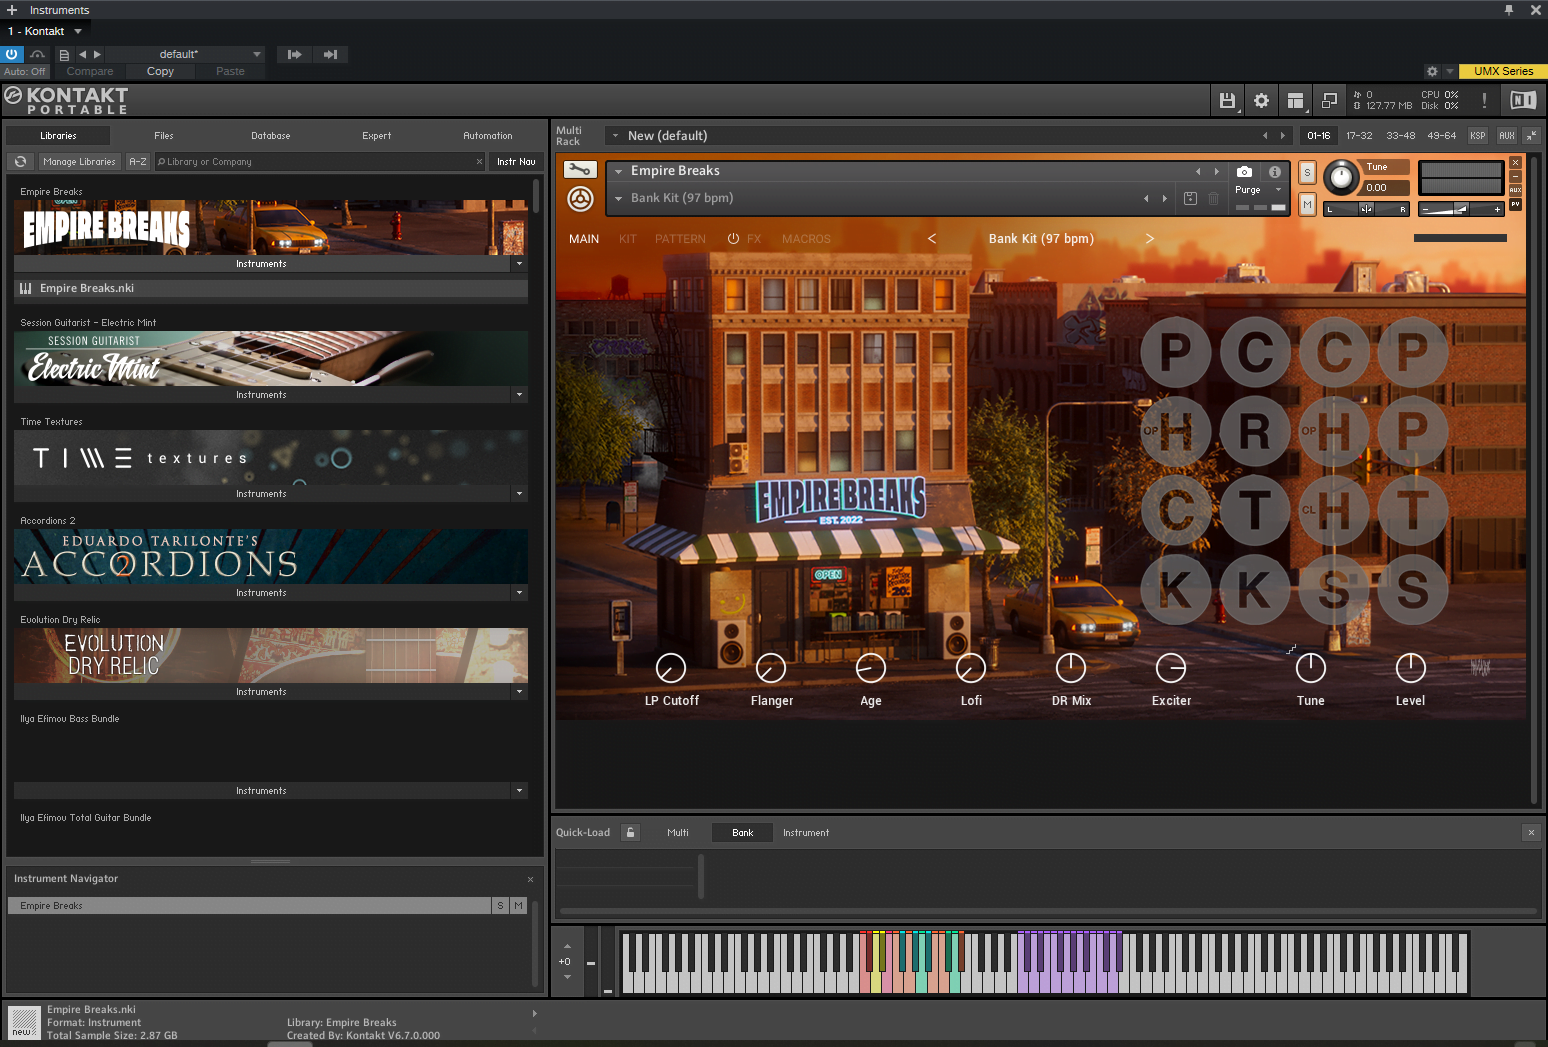Click the Time Textures library banner
1548x1047 pixels.
pos(271,458)
